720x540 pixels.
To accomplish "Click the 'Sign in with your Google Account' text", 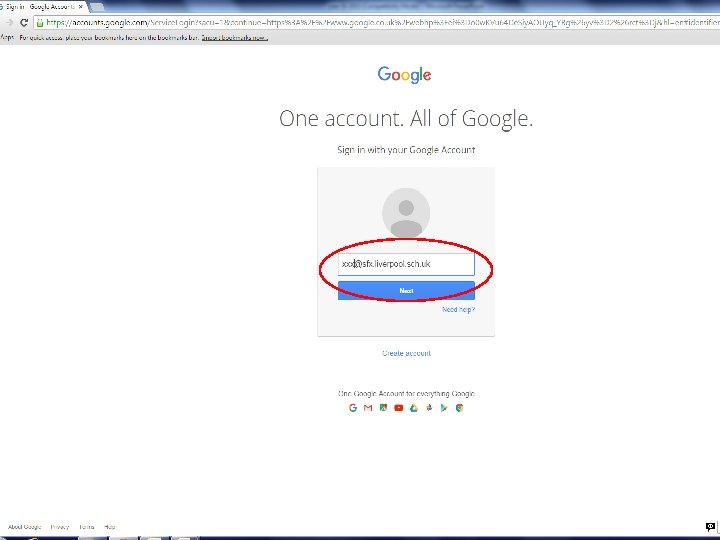I will coord(406,150).
